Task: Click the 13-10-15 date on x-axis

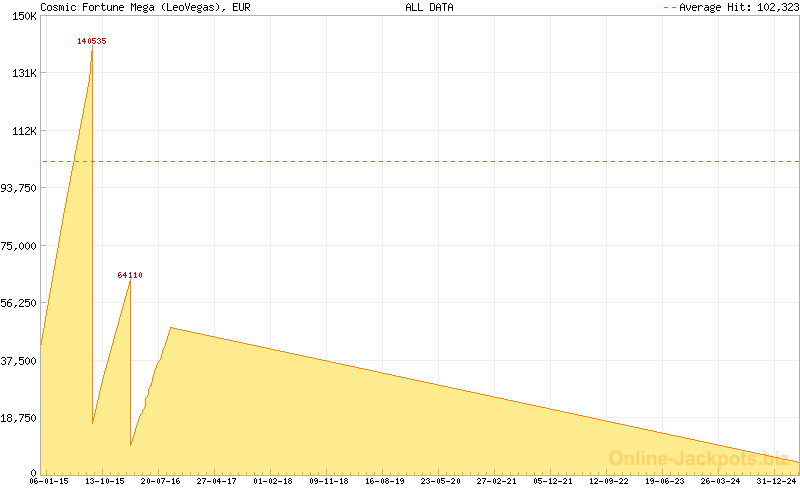Action: [104, 481]
